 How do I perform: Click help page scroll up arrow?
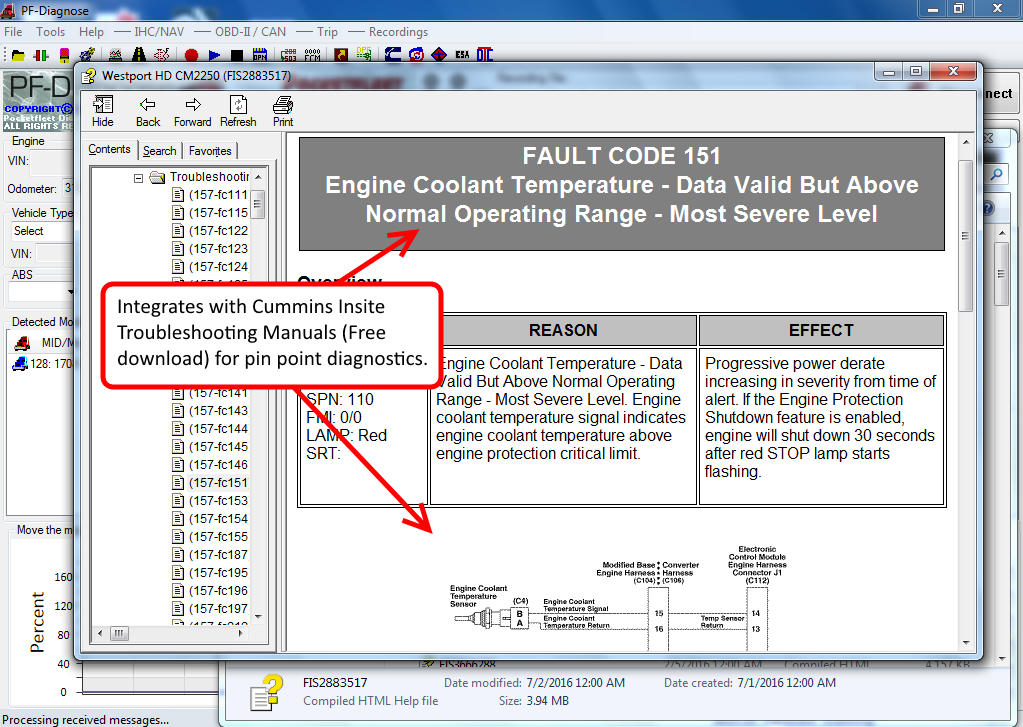point(966,142)
